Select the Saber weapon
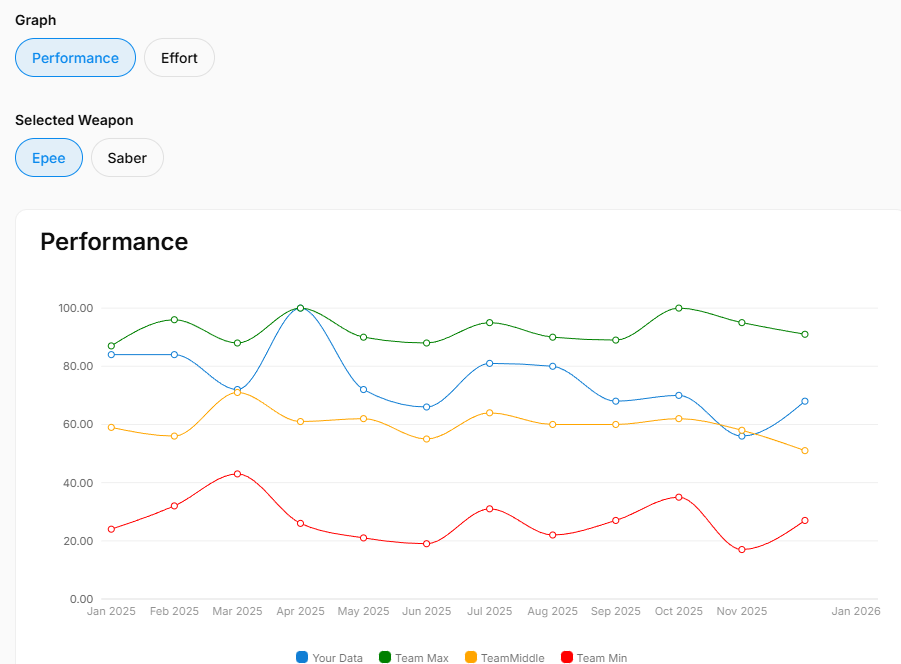This screenshot has width=901, height=664. [127, 158]
